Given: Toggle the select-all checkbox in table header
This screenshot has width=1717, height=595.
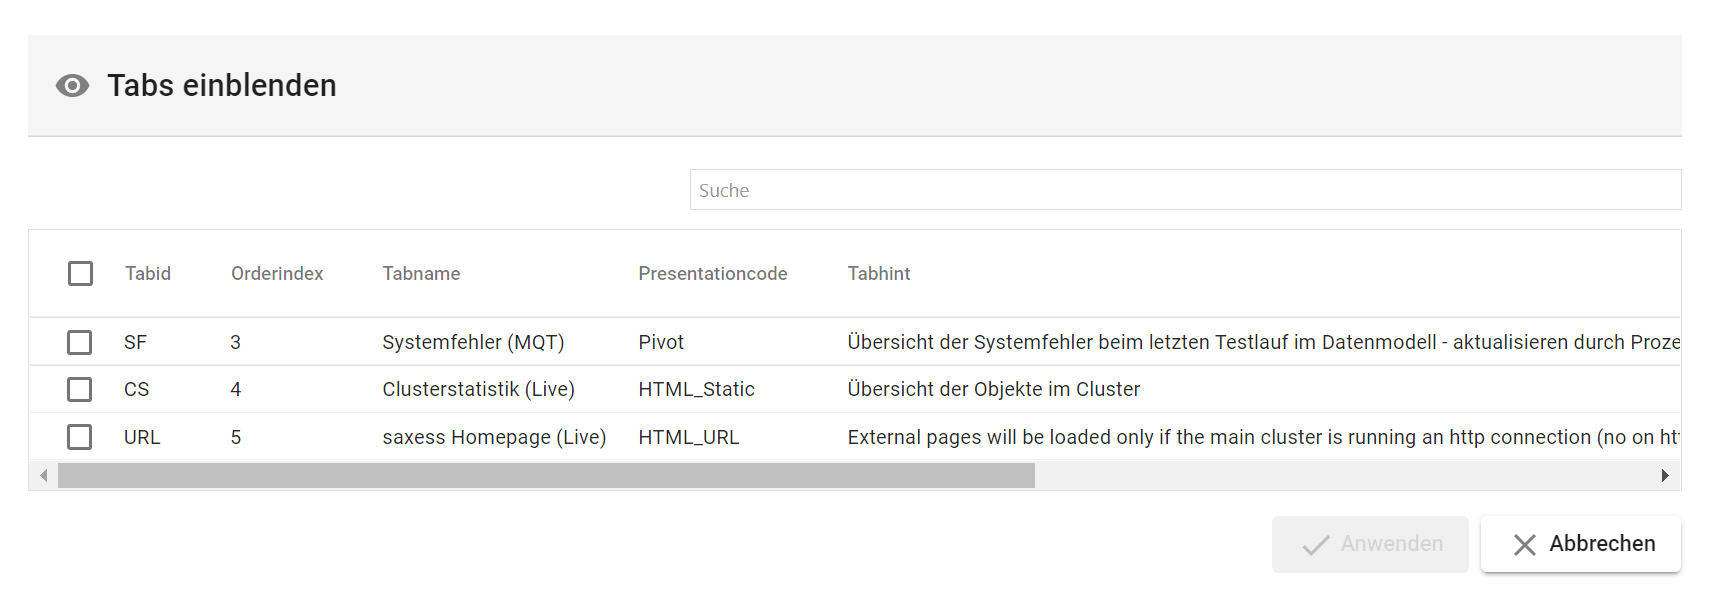Looking at the screenshot, I should click(80, 274).
